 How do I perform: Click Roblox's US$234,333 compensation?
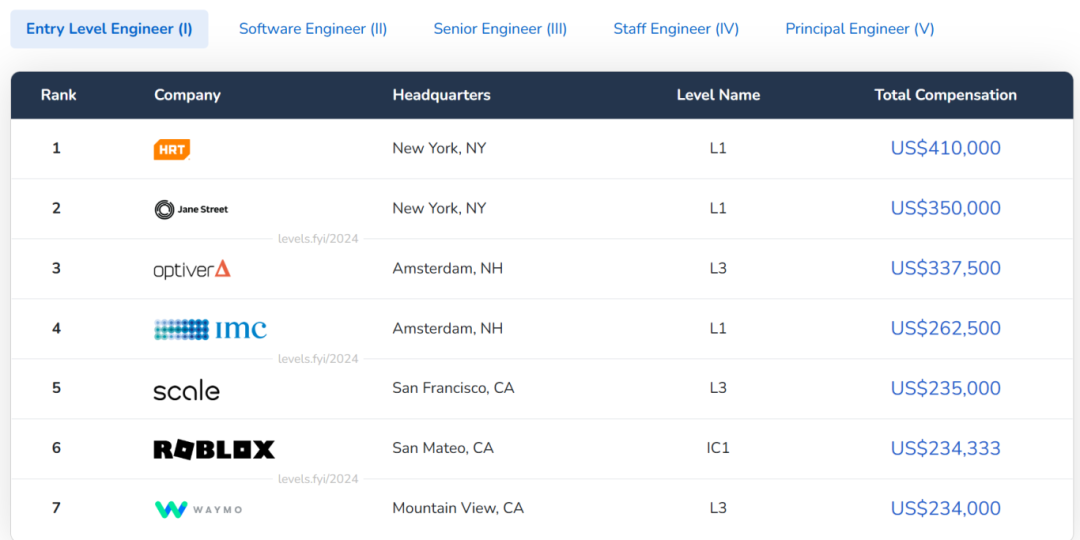(946, 448)
